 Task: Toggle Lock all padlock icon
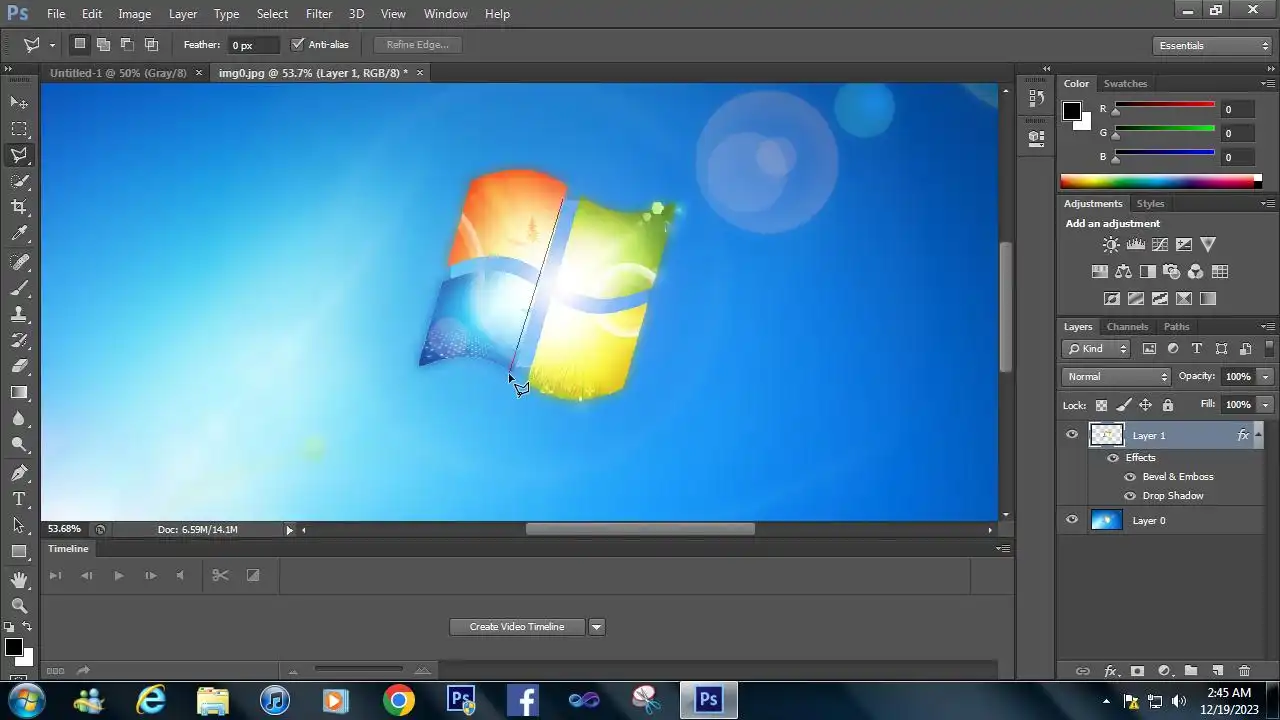tap(1167, 405)
